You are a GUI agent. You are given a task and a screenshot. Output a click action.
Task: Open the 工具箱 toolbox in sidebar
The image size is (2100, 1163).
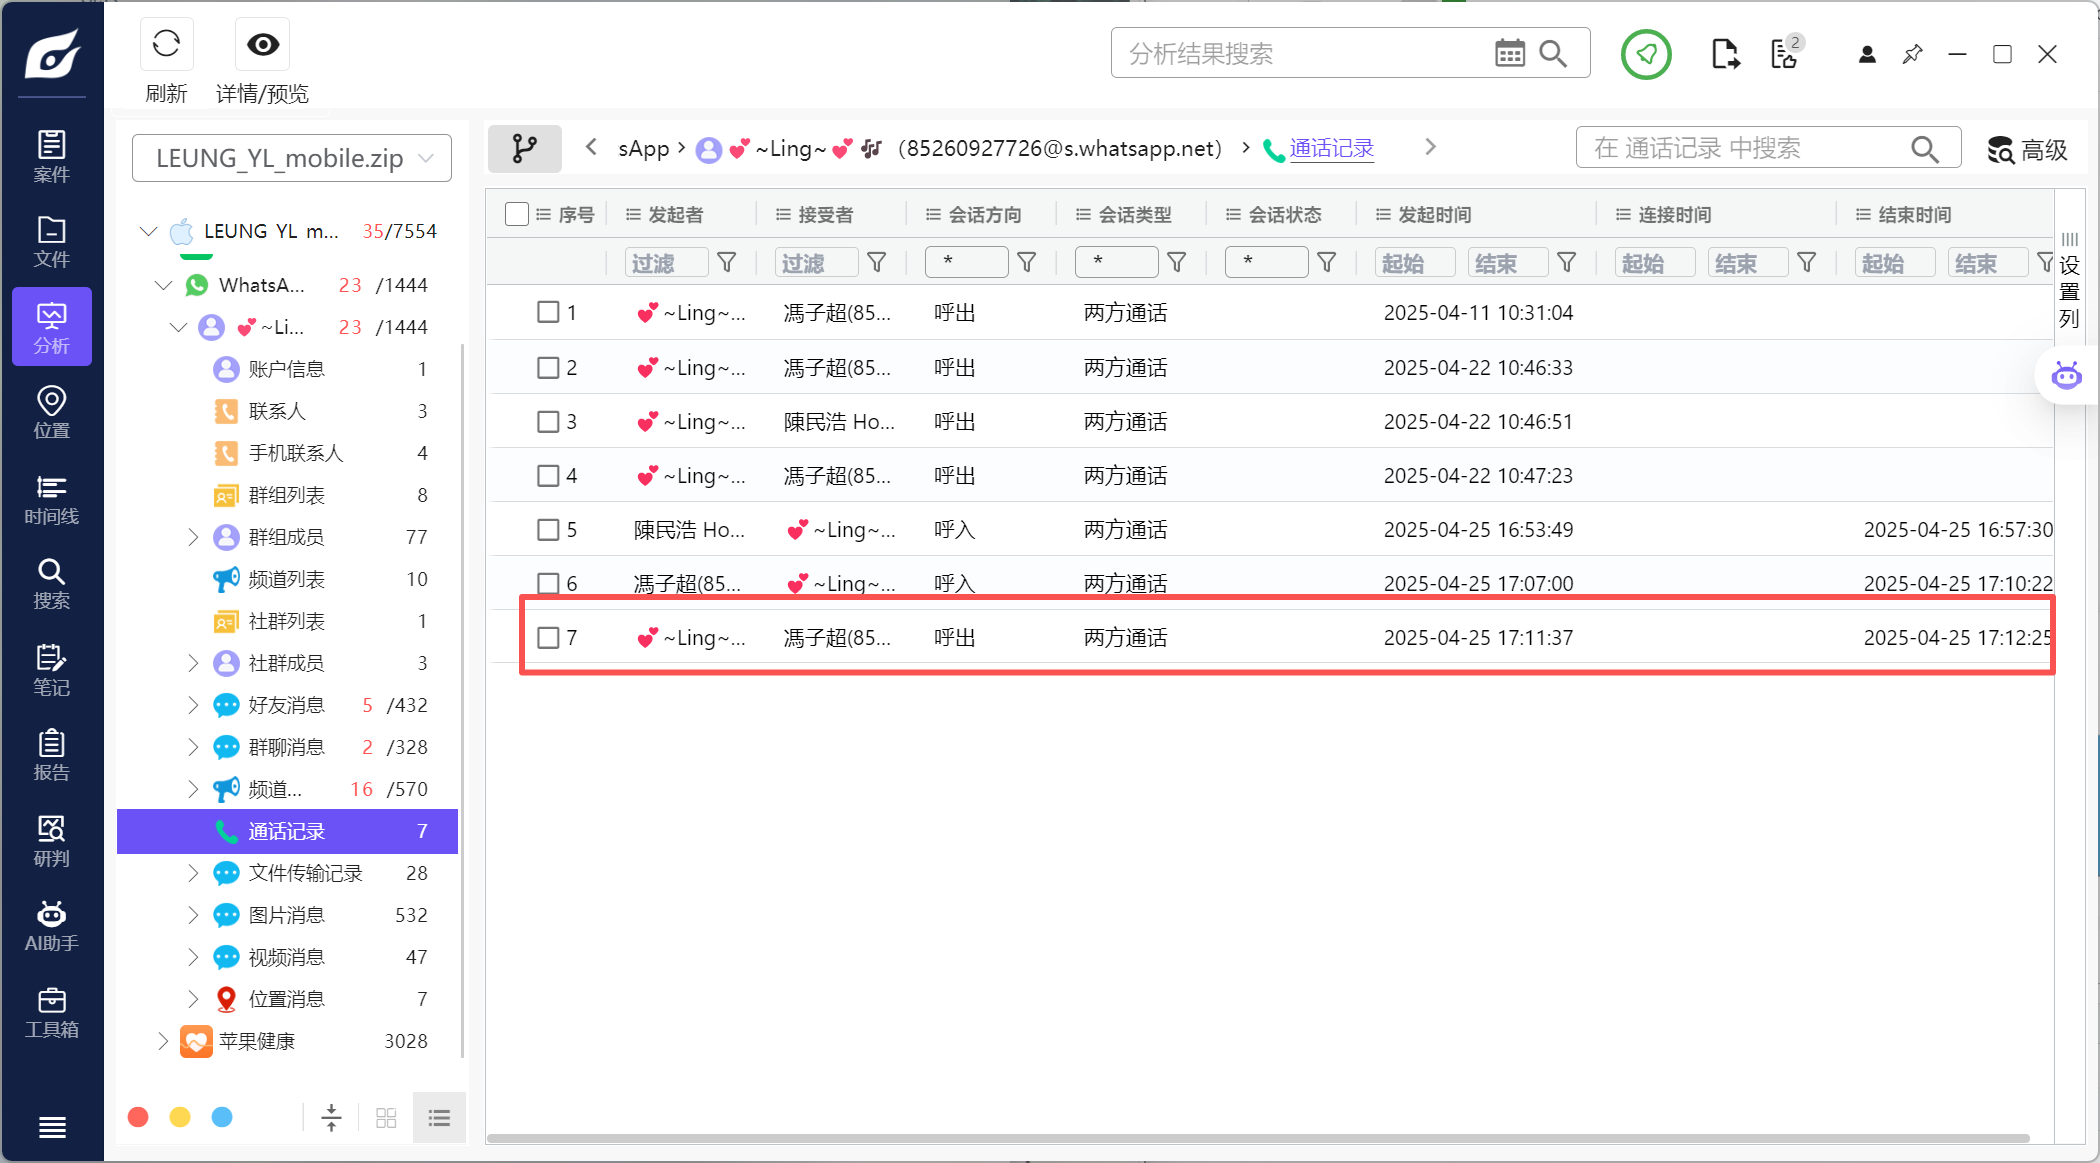click(x=52, y=1012)
